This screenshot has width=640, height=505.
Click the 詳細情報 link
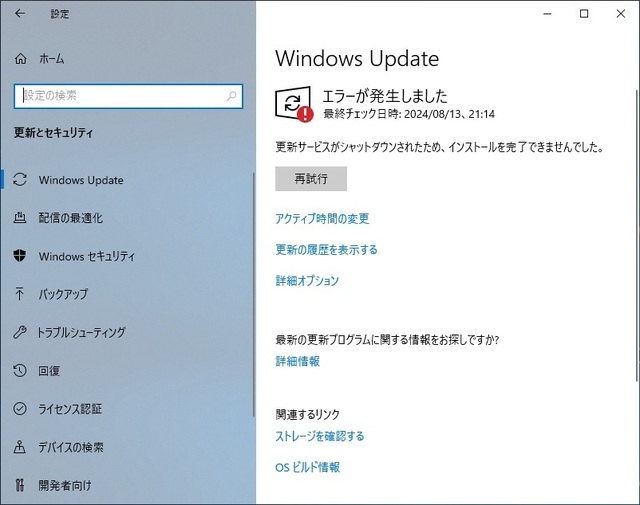pyautogui.click(x=298, y=361)
